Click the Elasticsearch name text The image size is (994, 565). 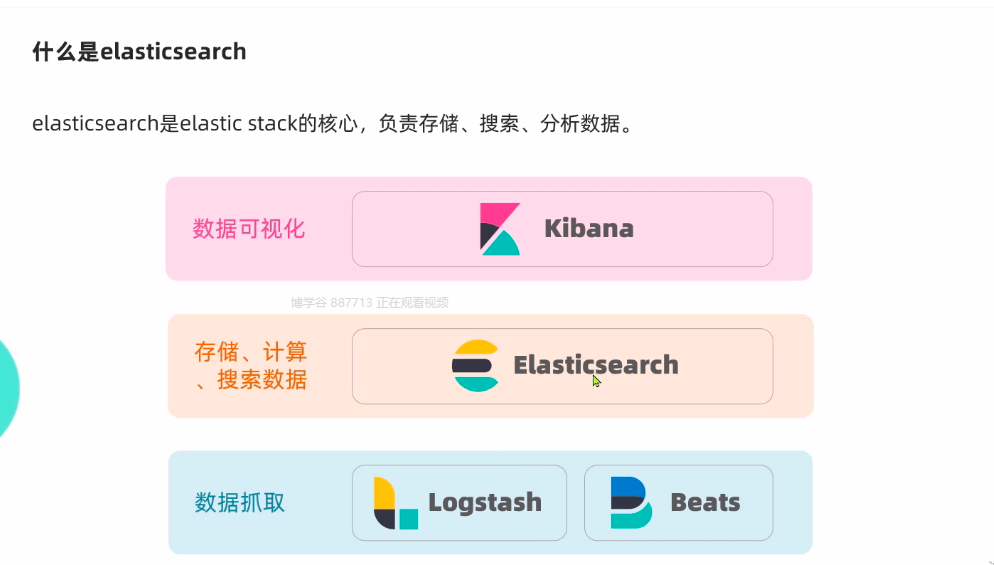click(x=596, y=365)
